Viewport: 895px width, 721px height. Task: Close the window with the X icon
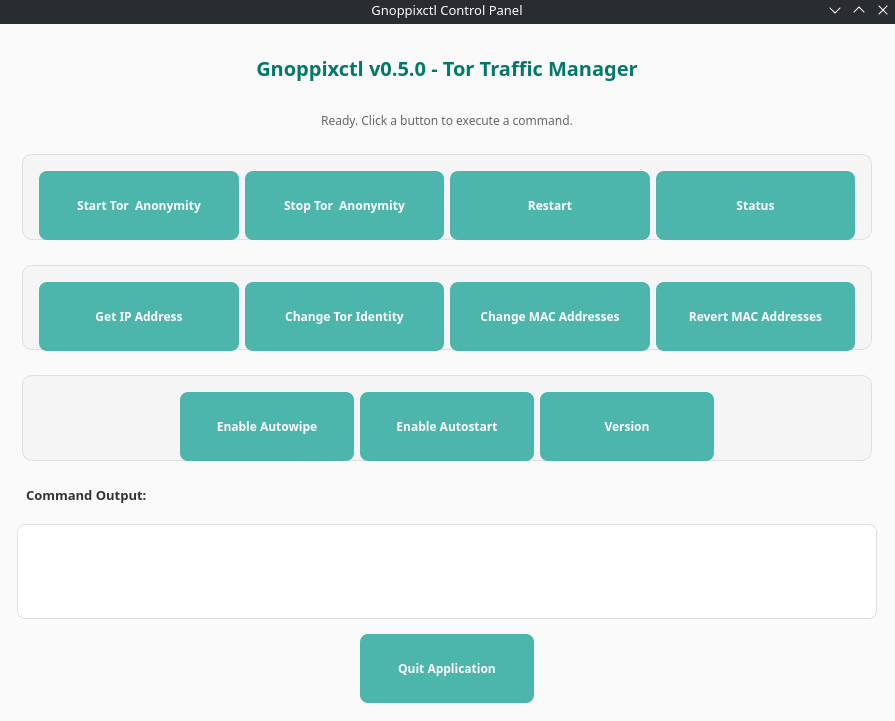881,11
